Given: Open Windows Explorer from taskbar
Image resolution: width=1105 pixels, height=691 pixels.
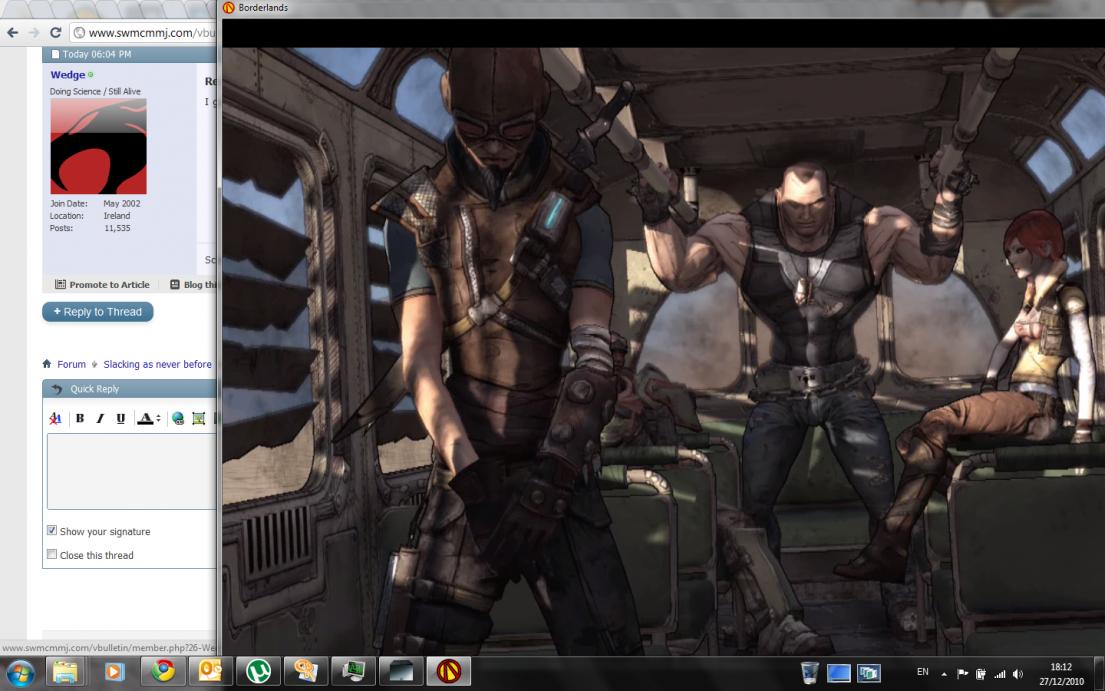Looking at the screenshot, I should 66,672.
